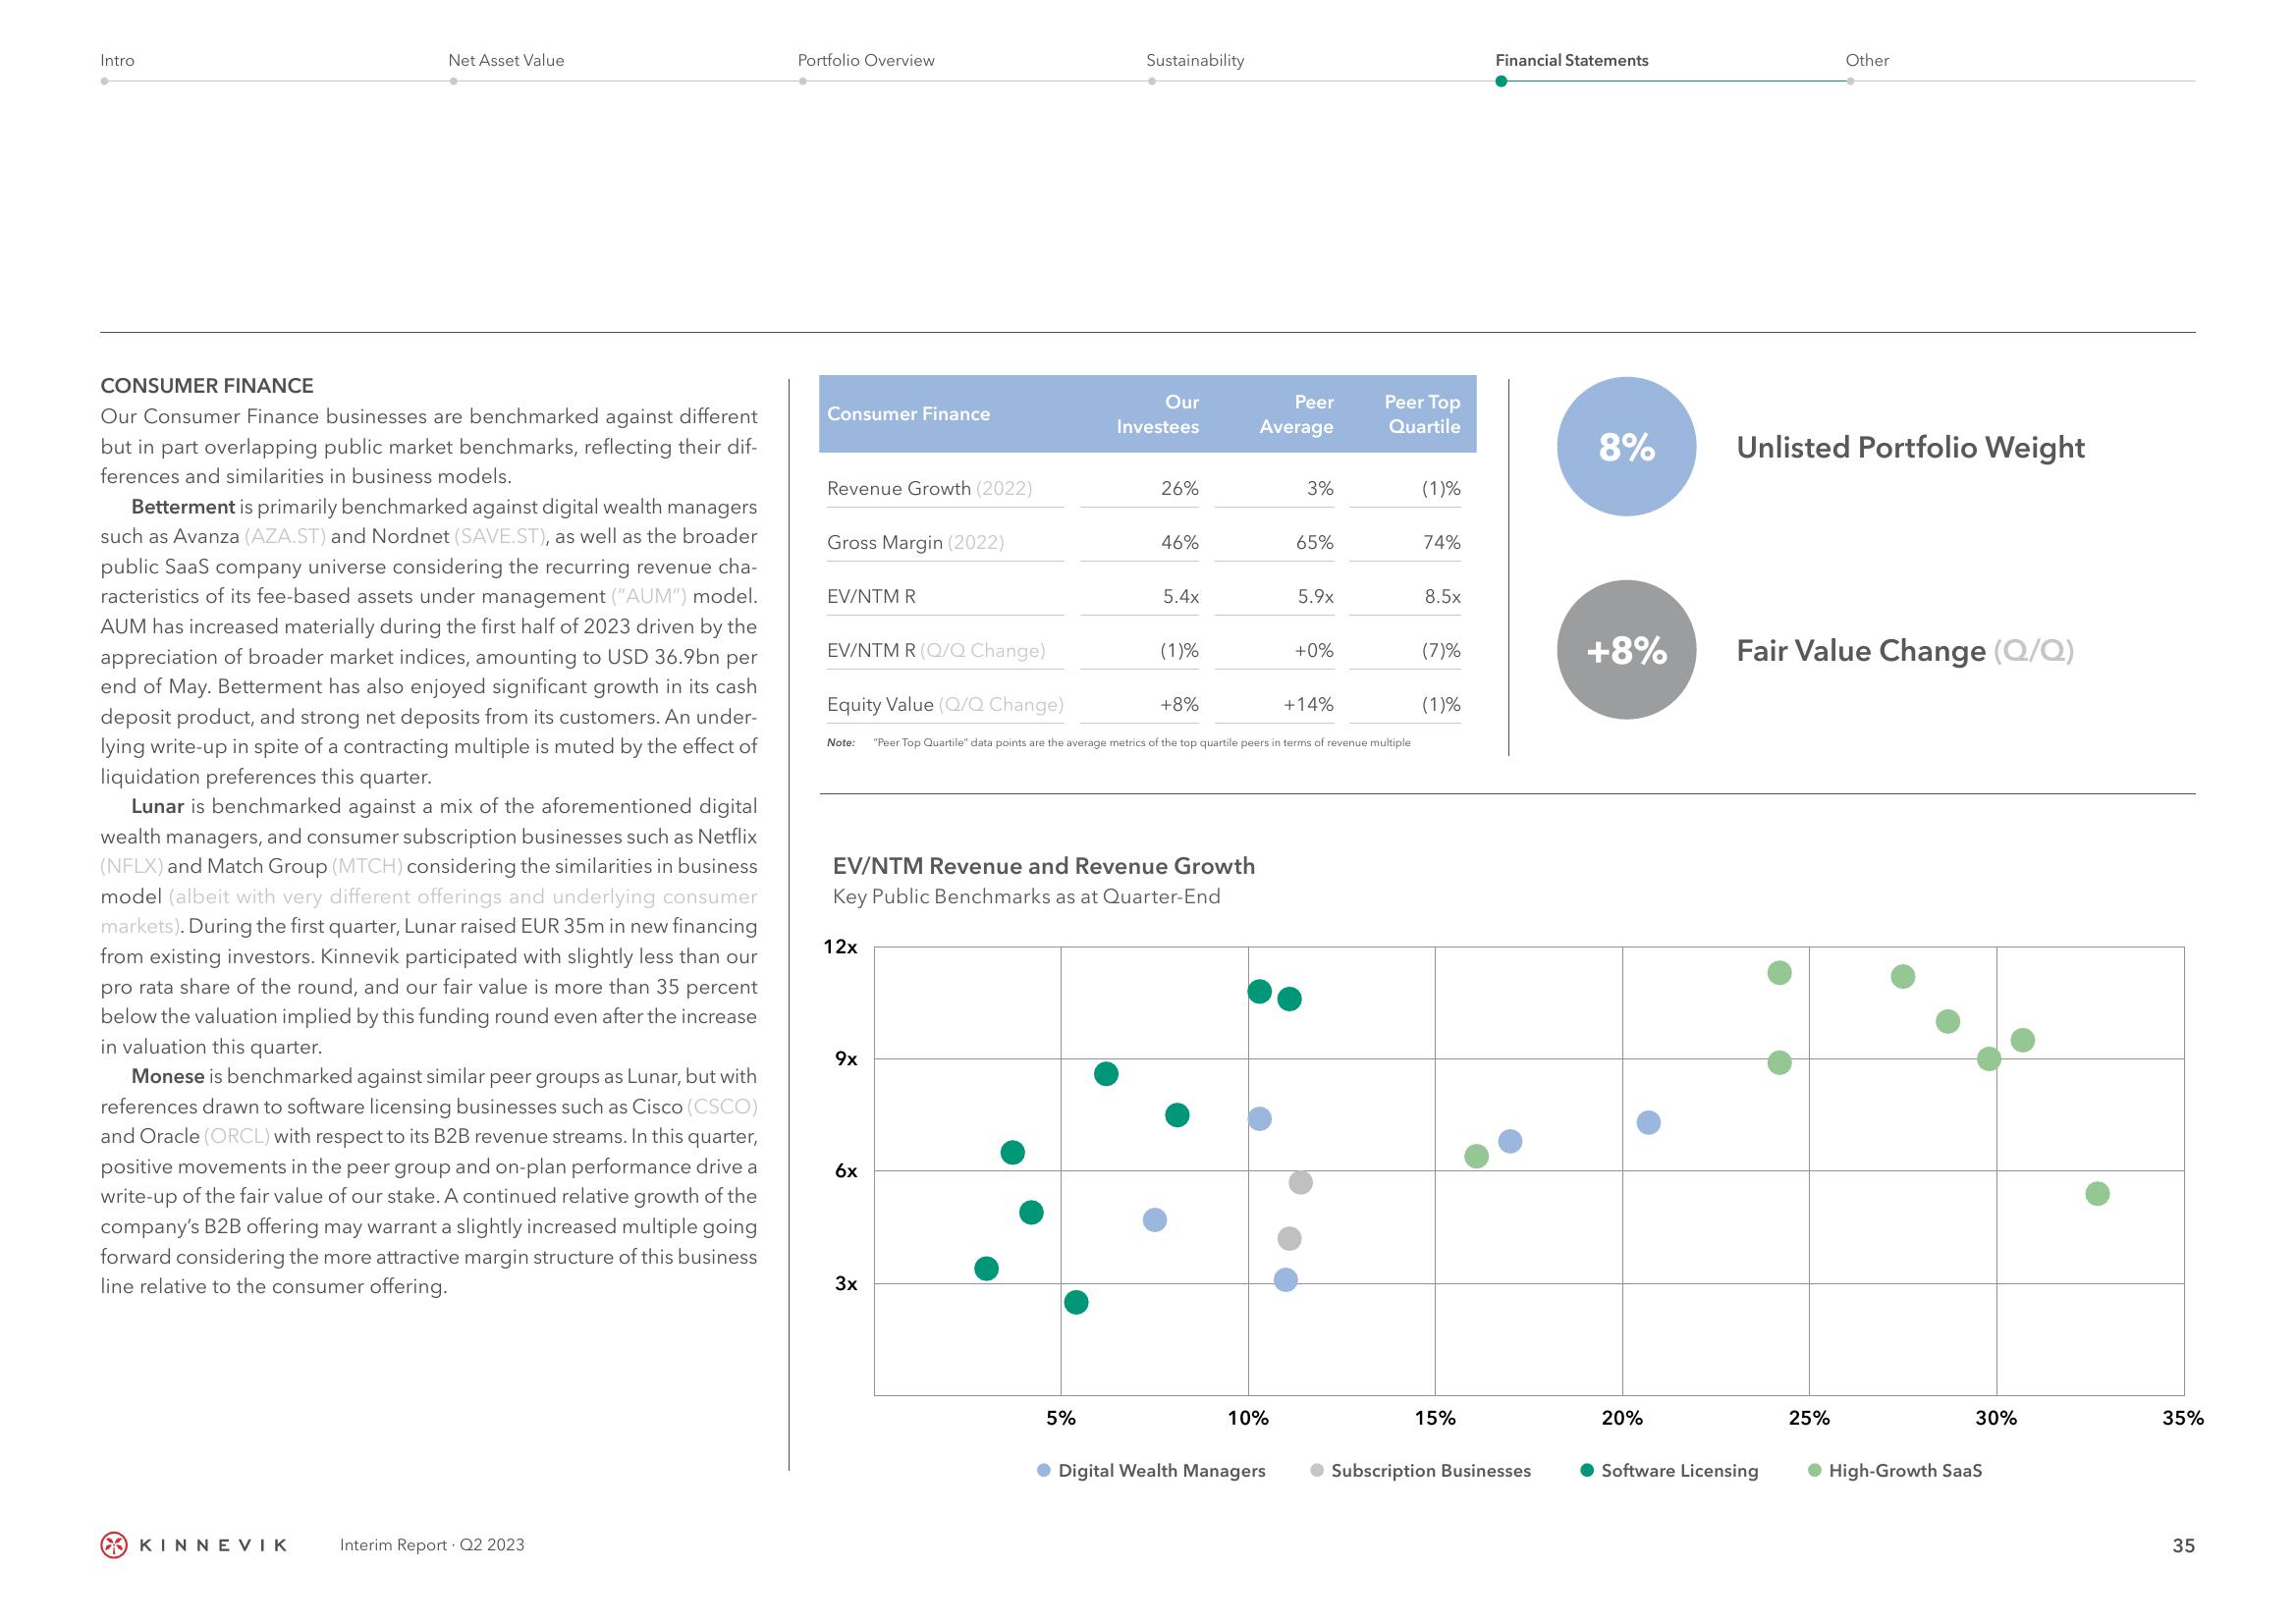2296x1623 pixels.
Task: Click the page number 35
Action: click(2184, 1545)
